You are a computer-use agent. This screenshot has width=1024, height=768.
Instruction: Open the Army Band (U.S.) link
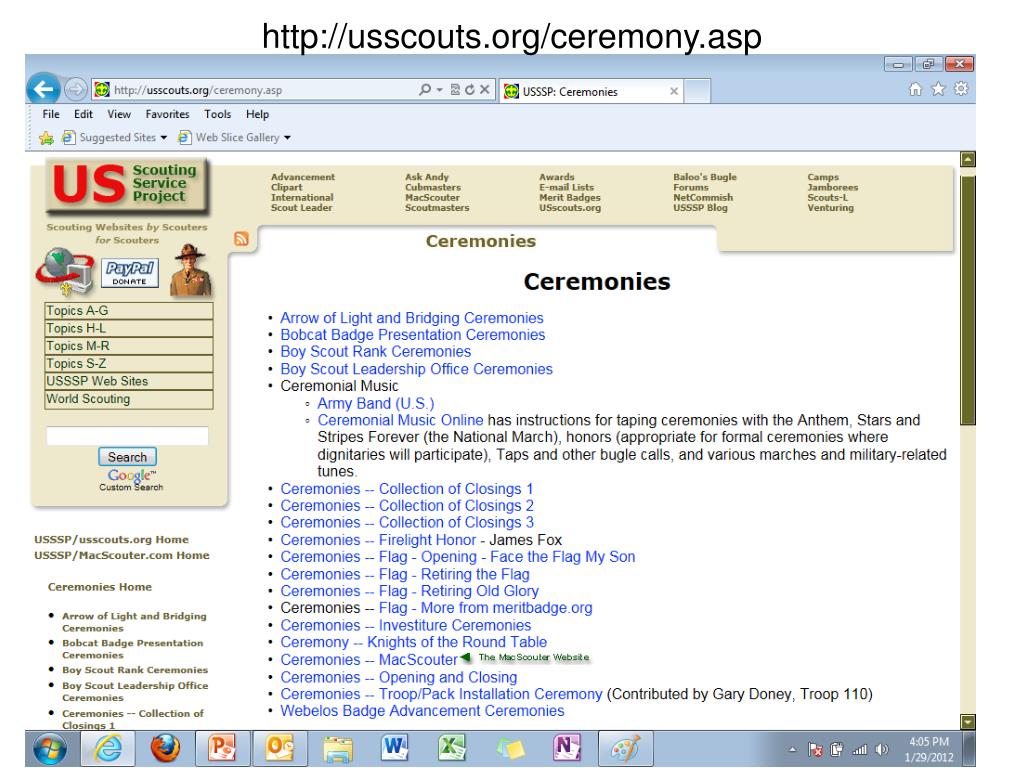click(376, 404)
